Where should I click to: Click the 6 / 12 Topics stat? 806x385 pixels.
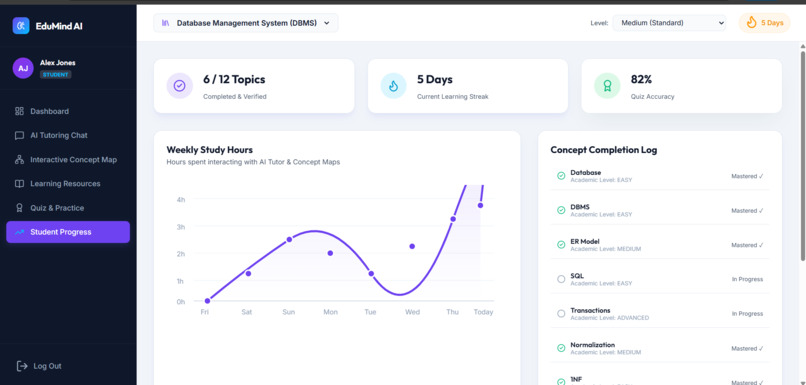234,79
